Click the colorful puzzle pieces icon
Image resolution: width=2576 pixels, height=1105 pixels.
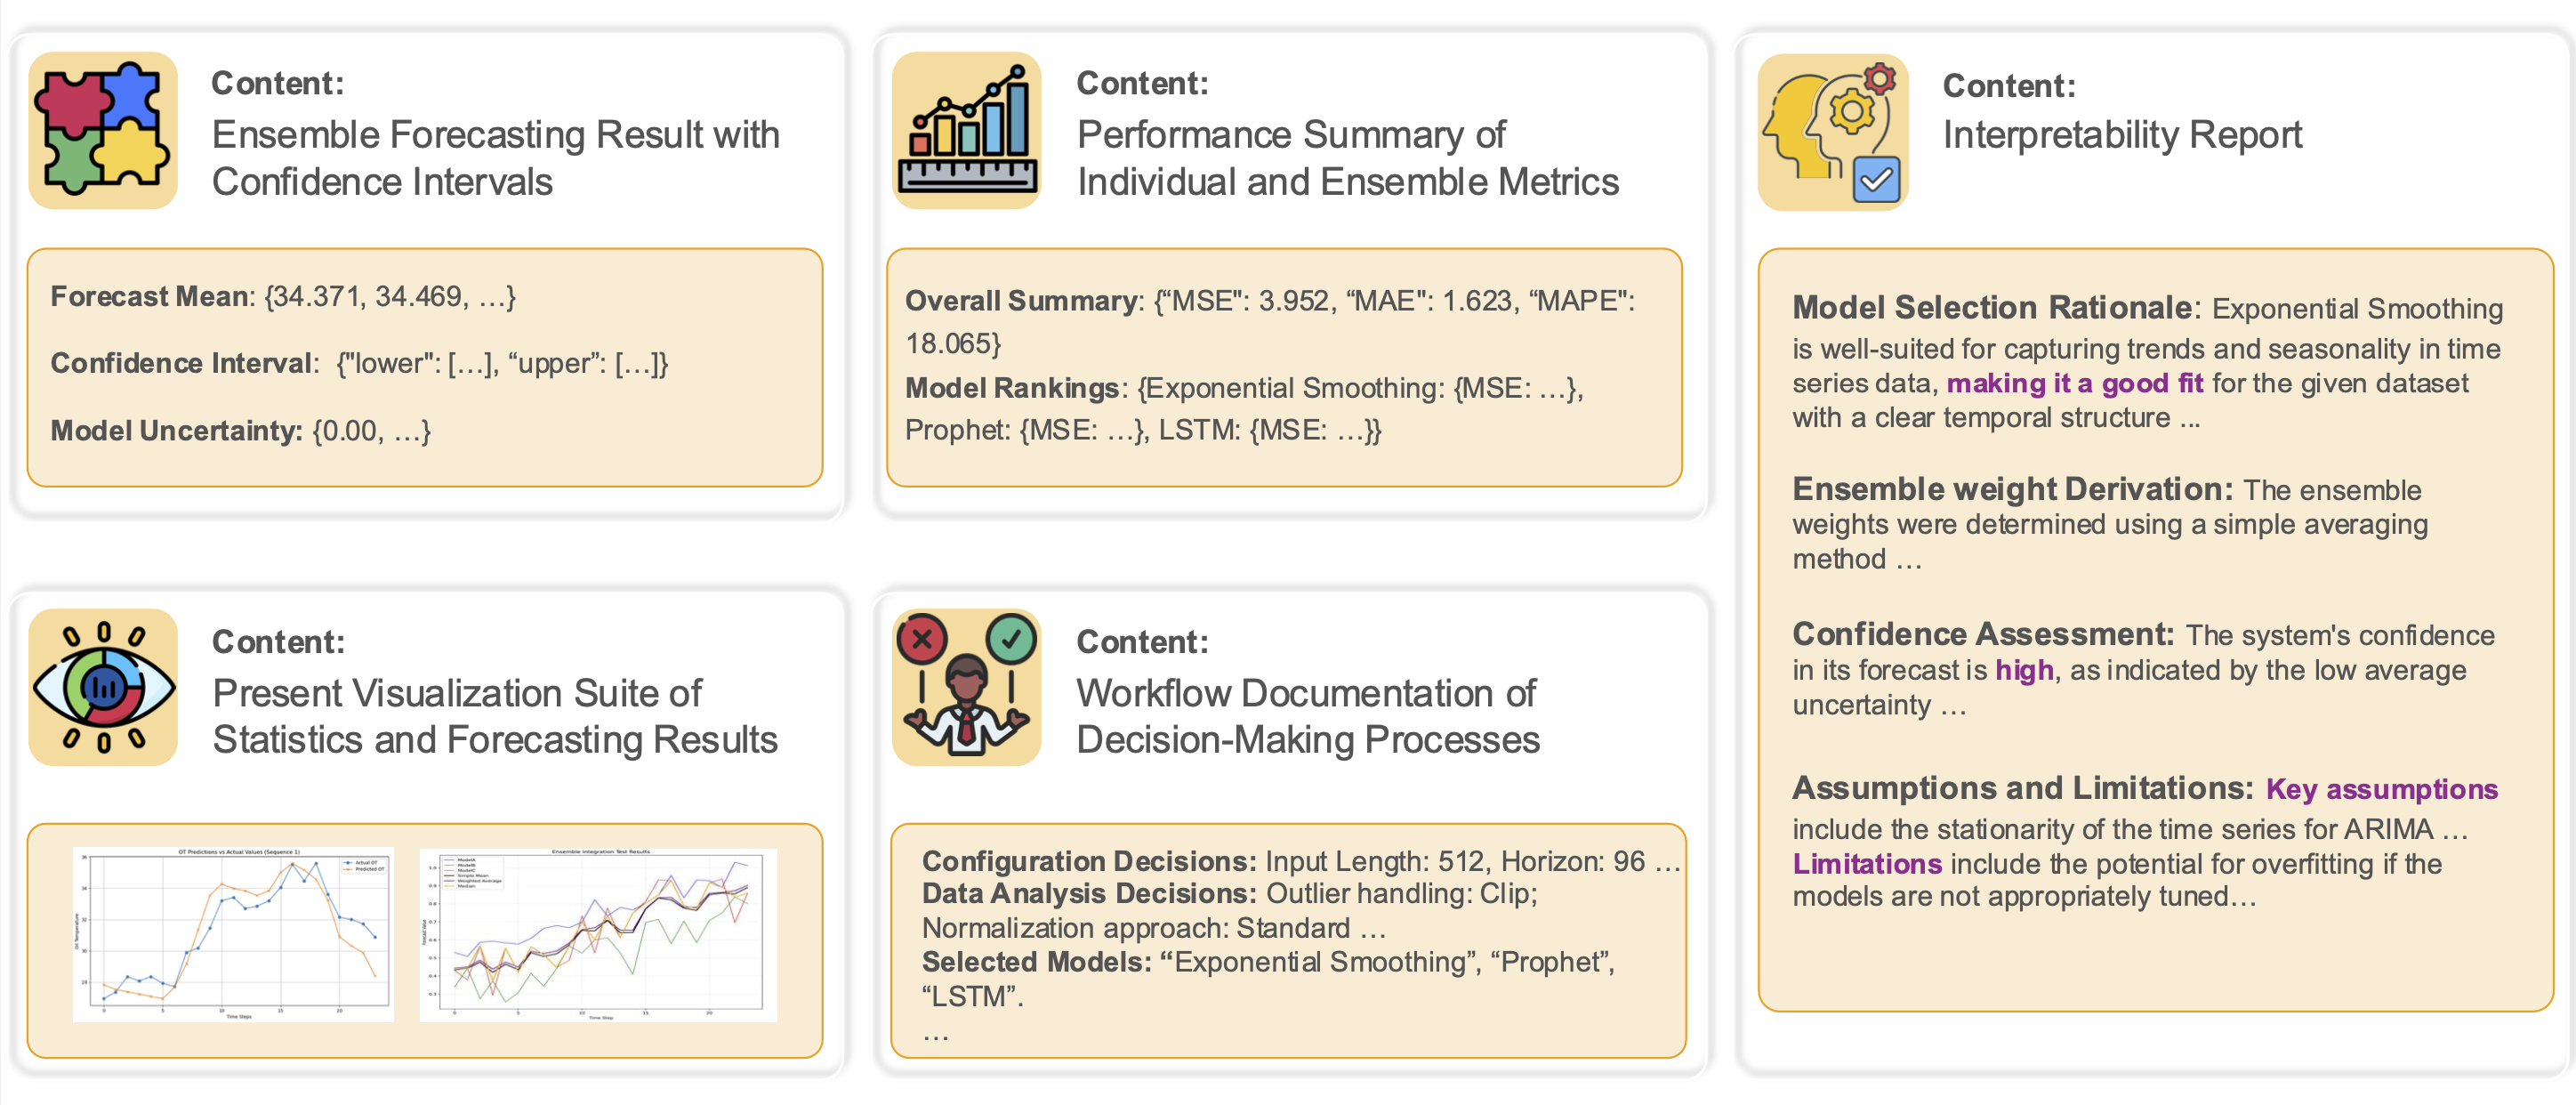click(x=103, y=130)
